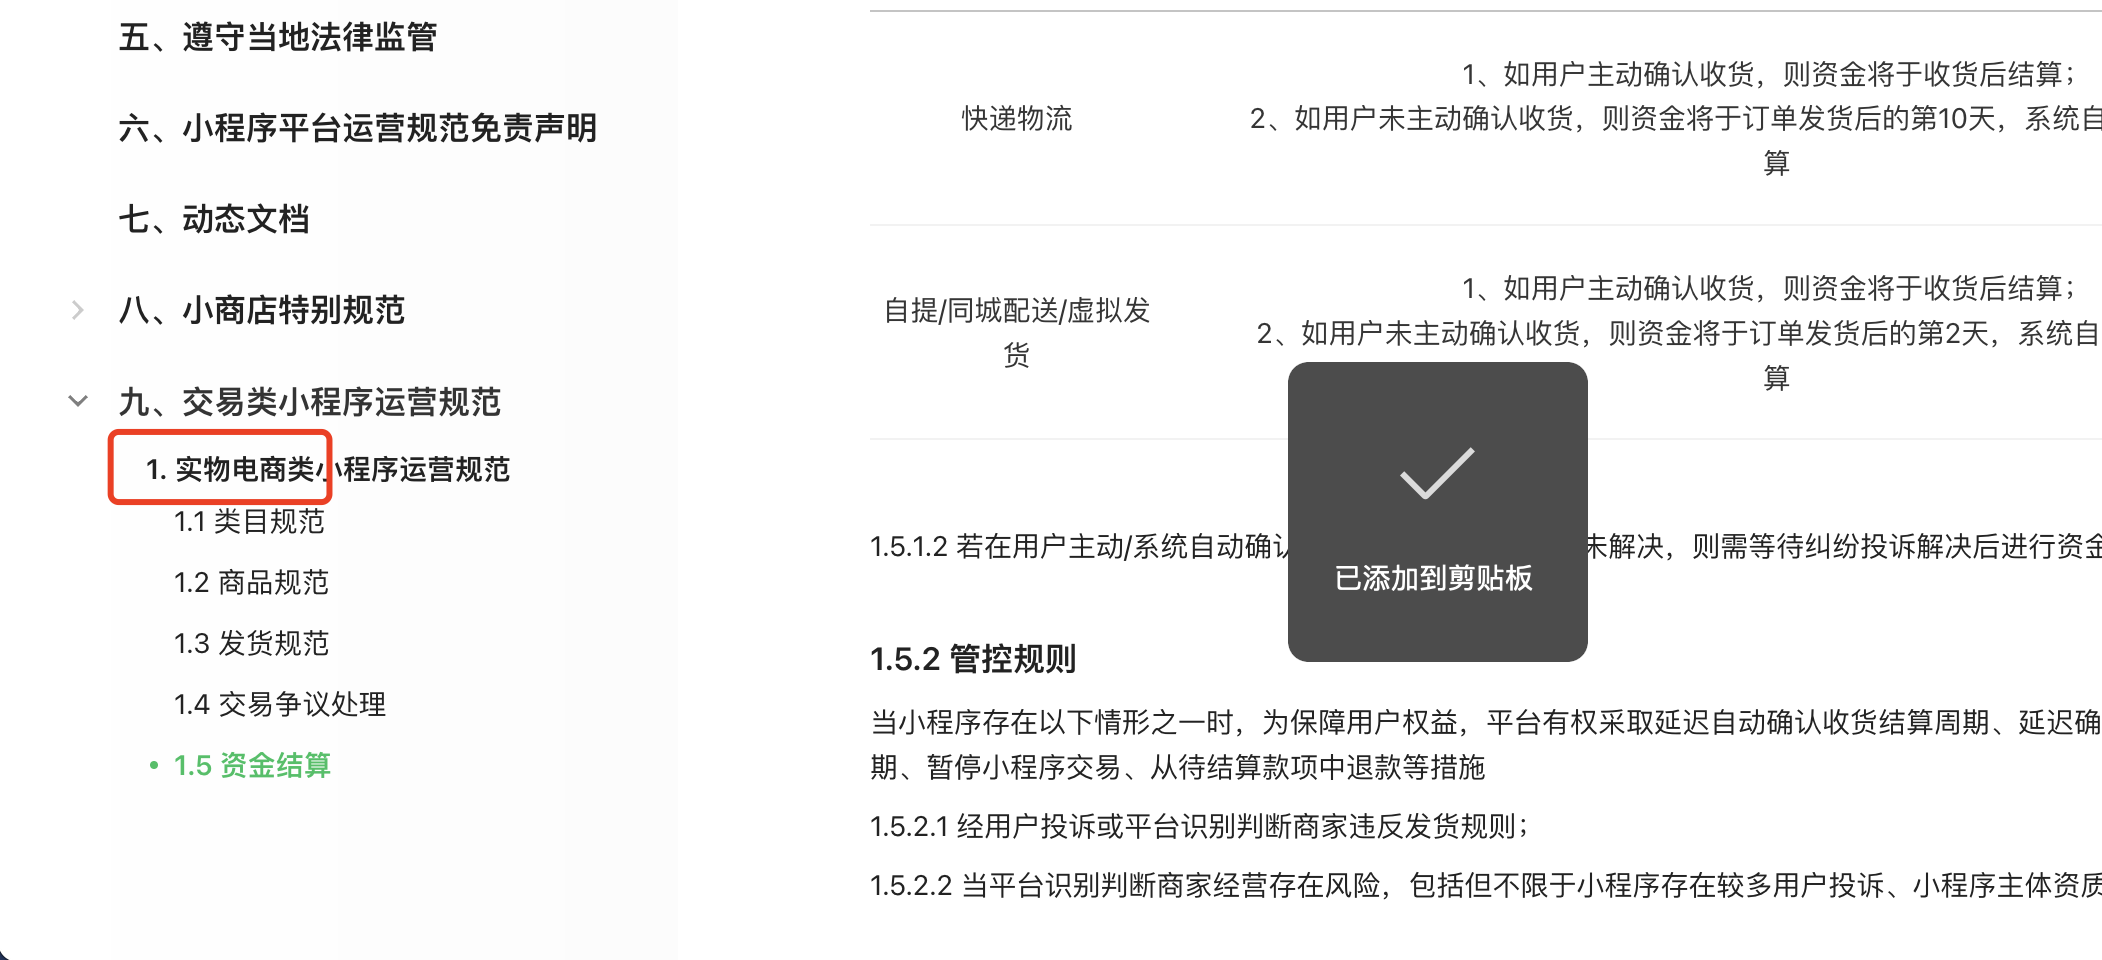
Task: Open 五、遵守当地法律监管 section
Action: [x=277, y=37]
